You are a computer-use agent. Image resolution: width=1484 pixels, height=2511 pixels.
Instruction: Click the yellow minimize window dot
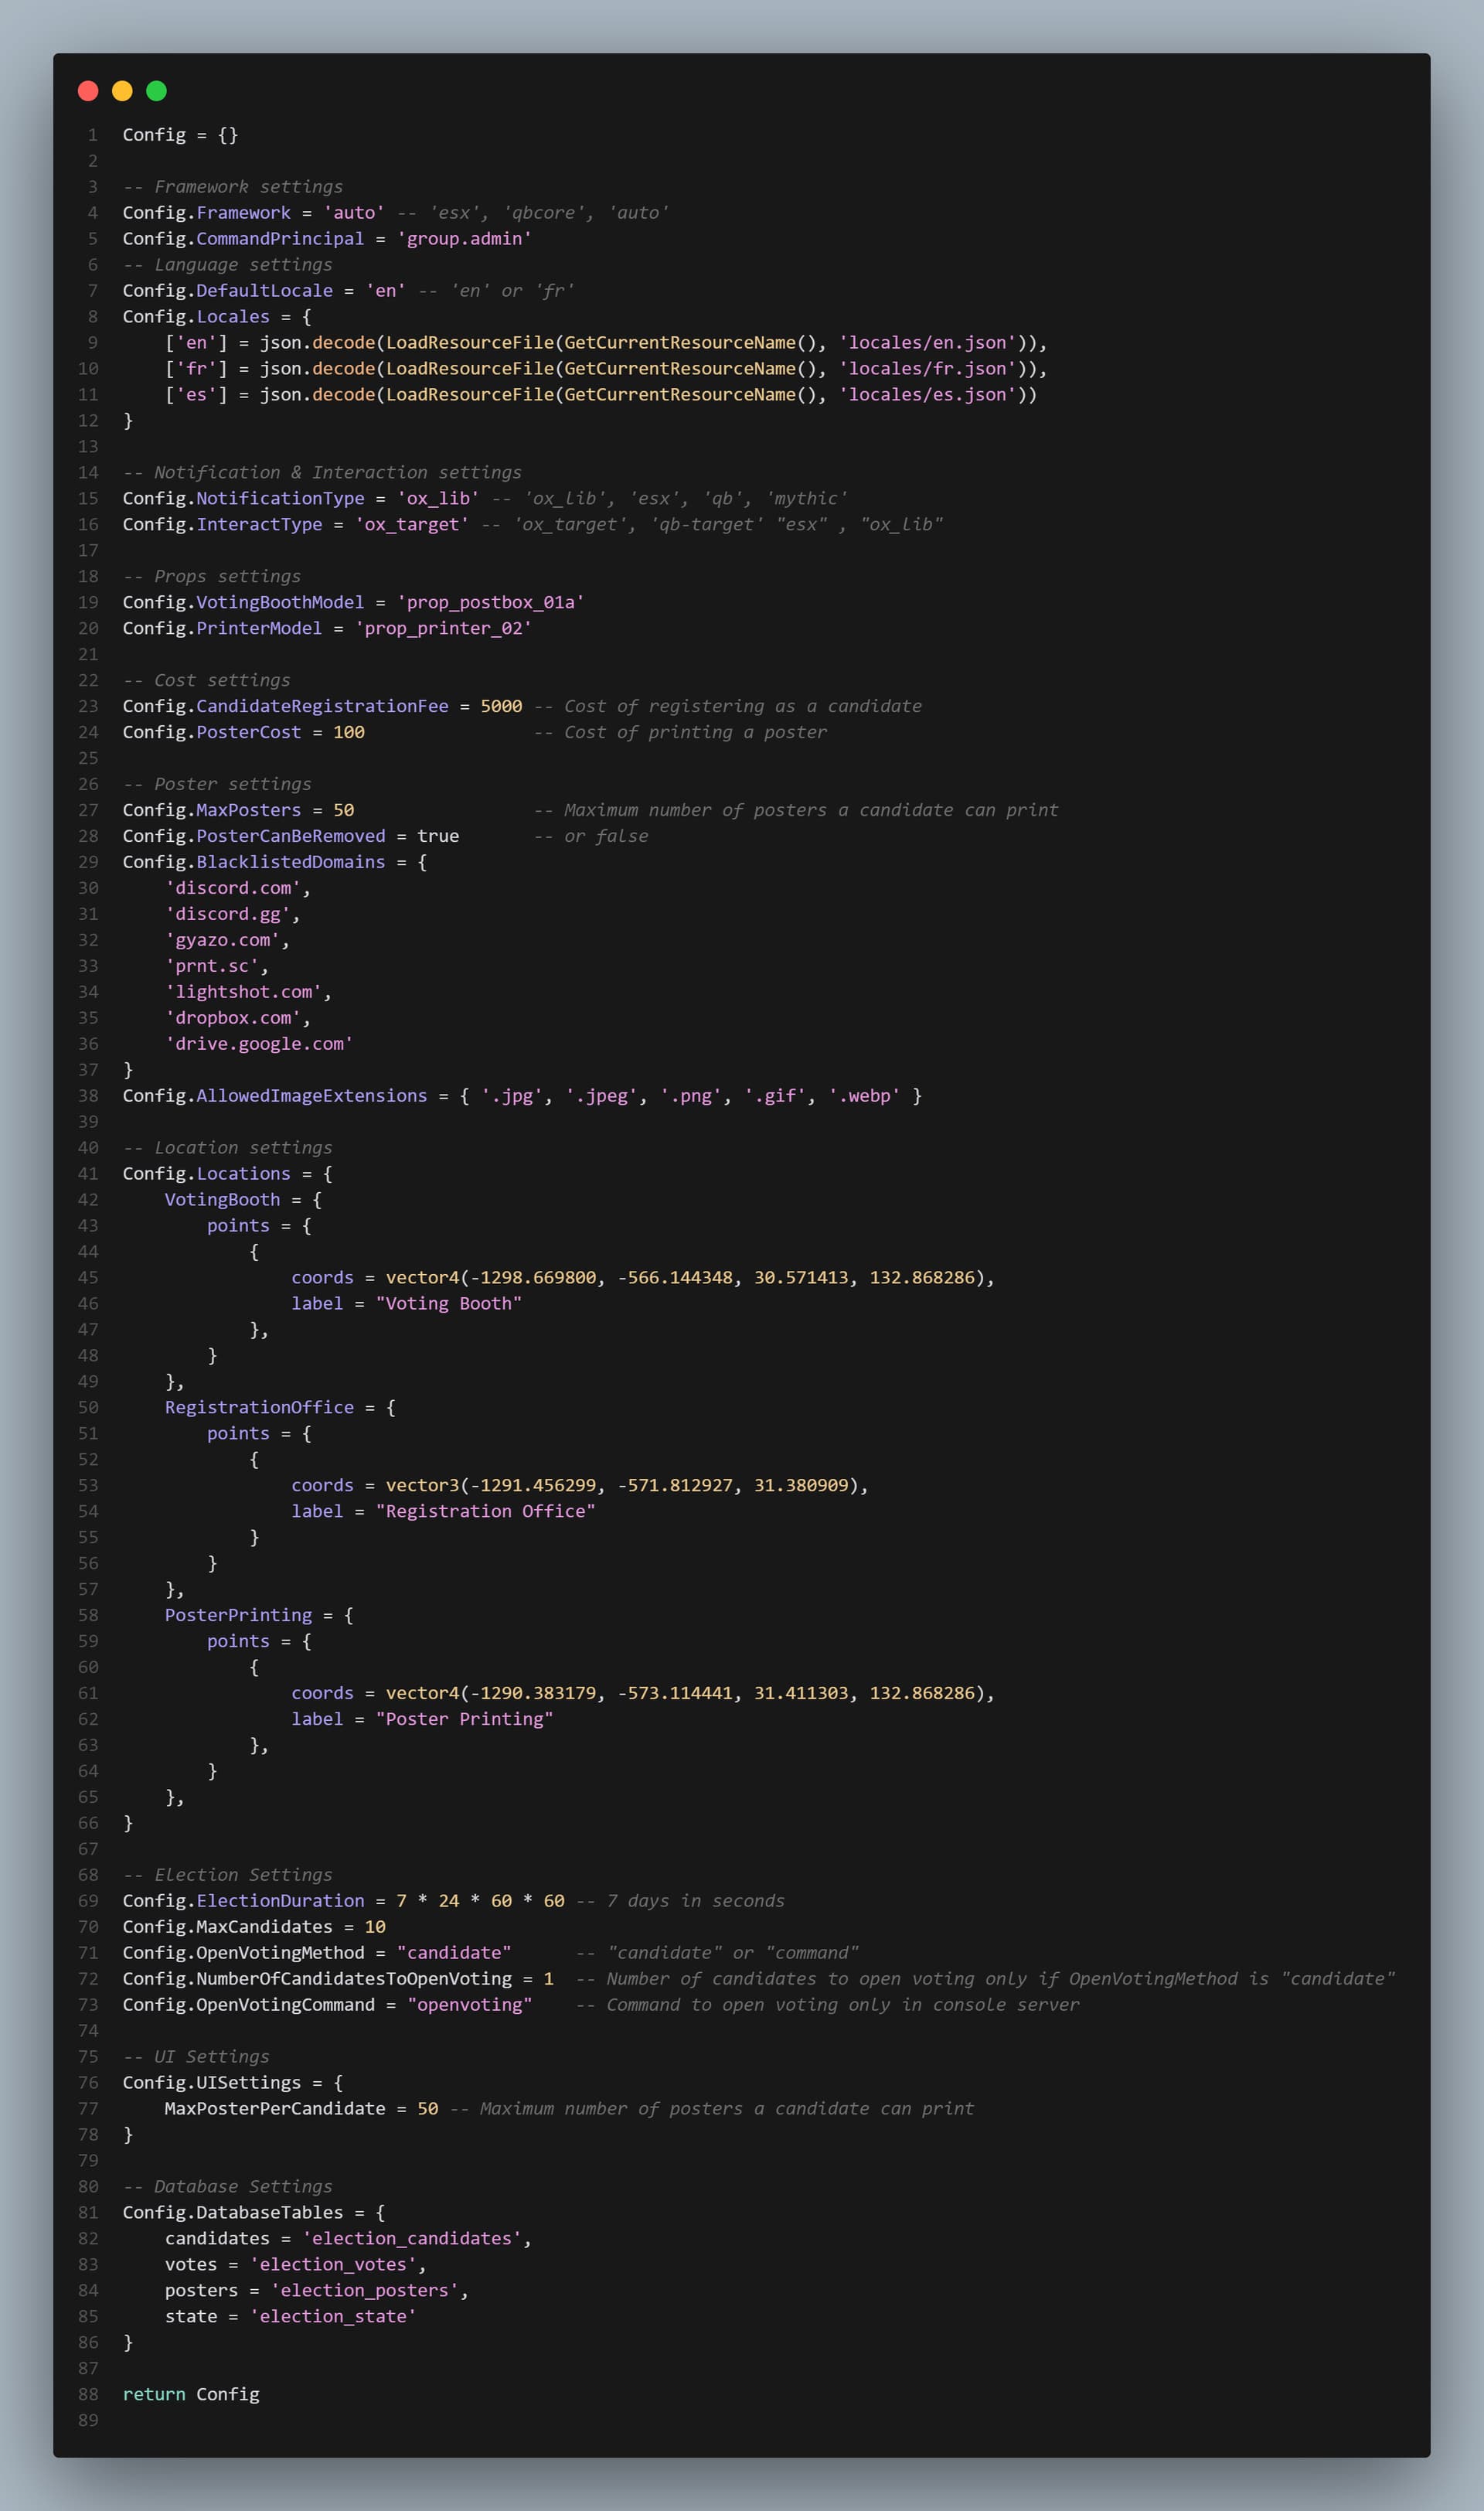122,91
